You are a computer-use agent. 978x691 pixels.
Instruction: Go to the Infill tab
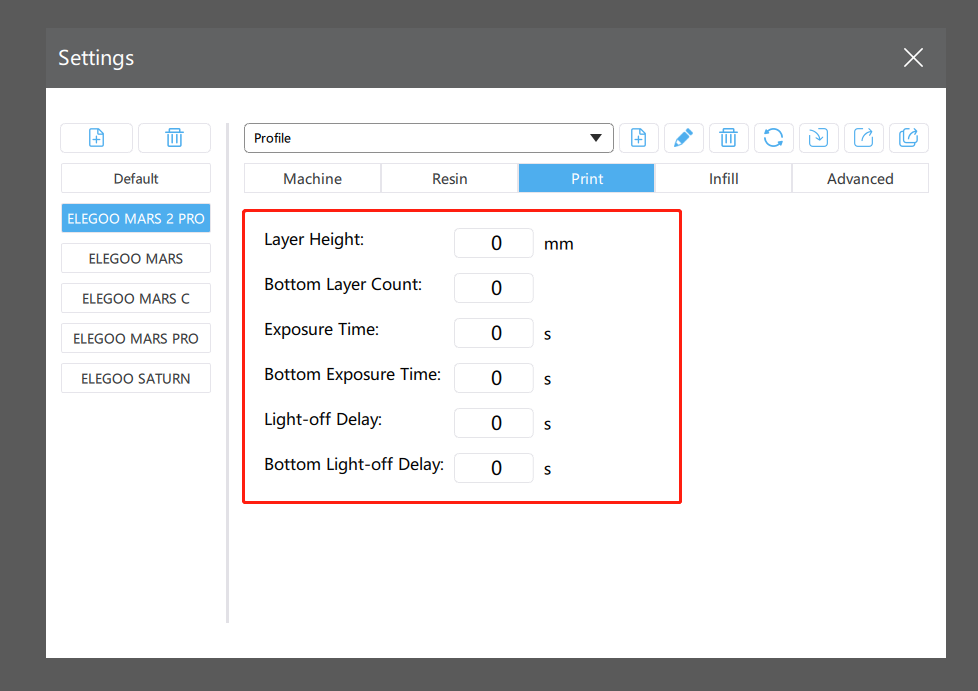[x=723, y=179]
